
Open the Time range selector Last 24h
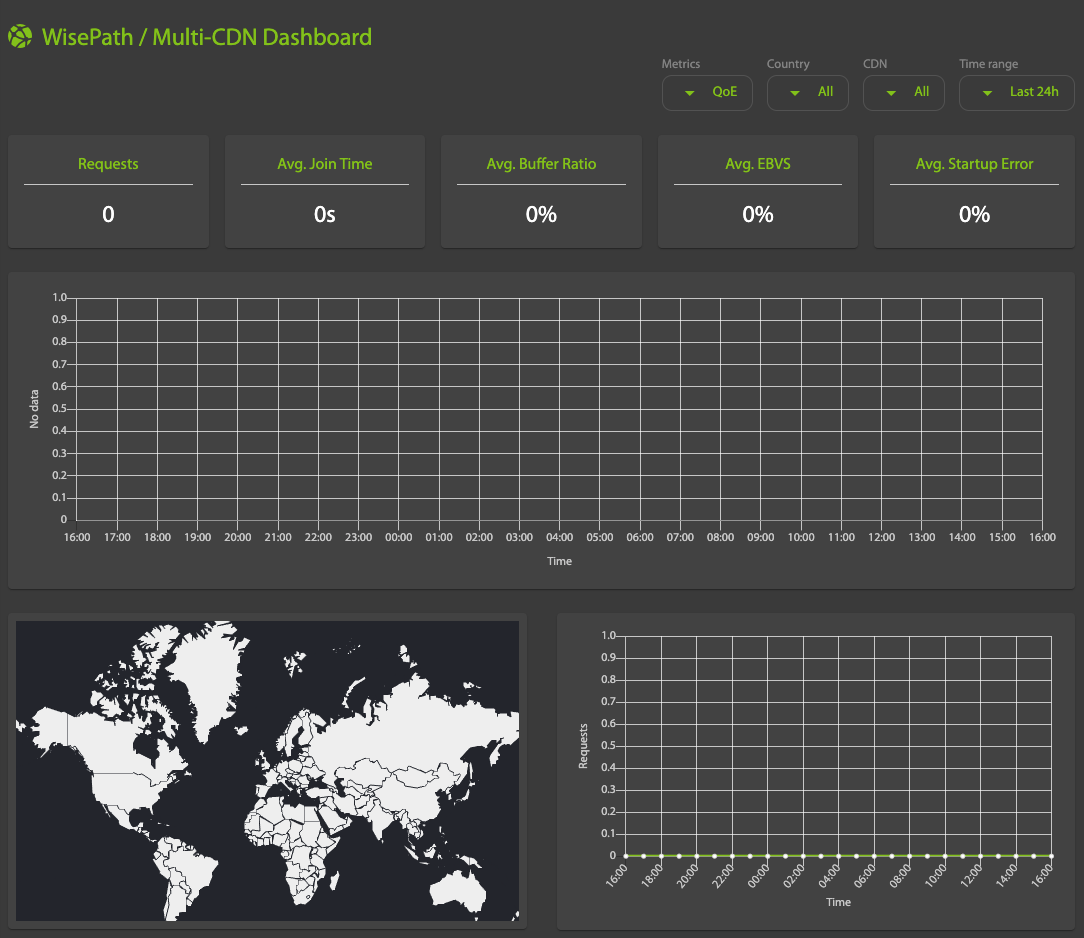coord(1017,92)
